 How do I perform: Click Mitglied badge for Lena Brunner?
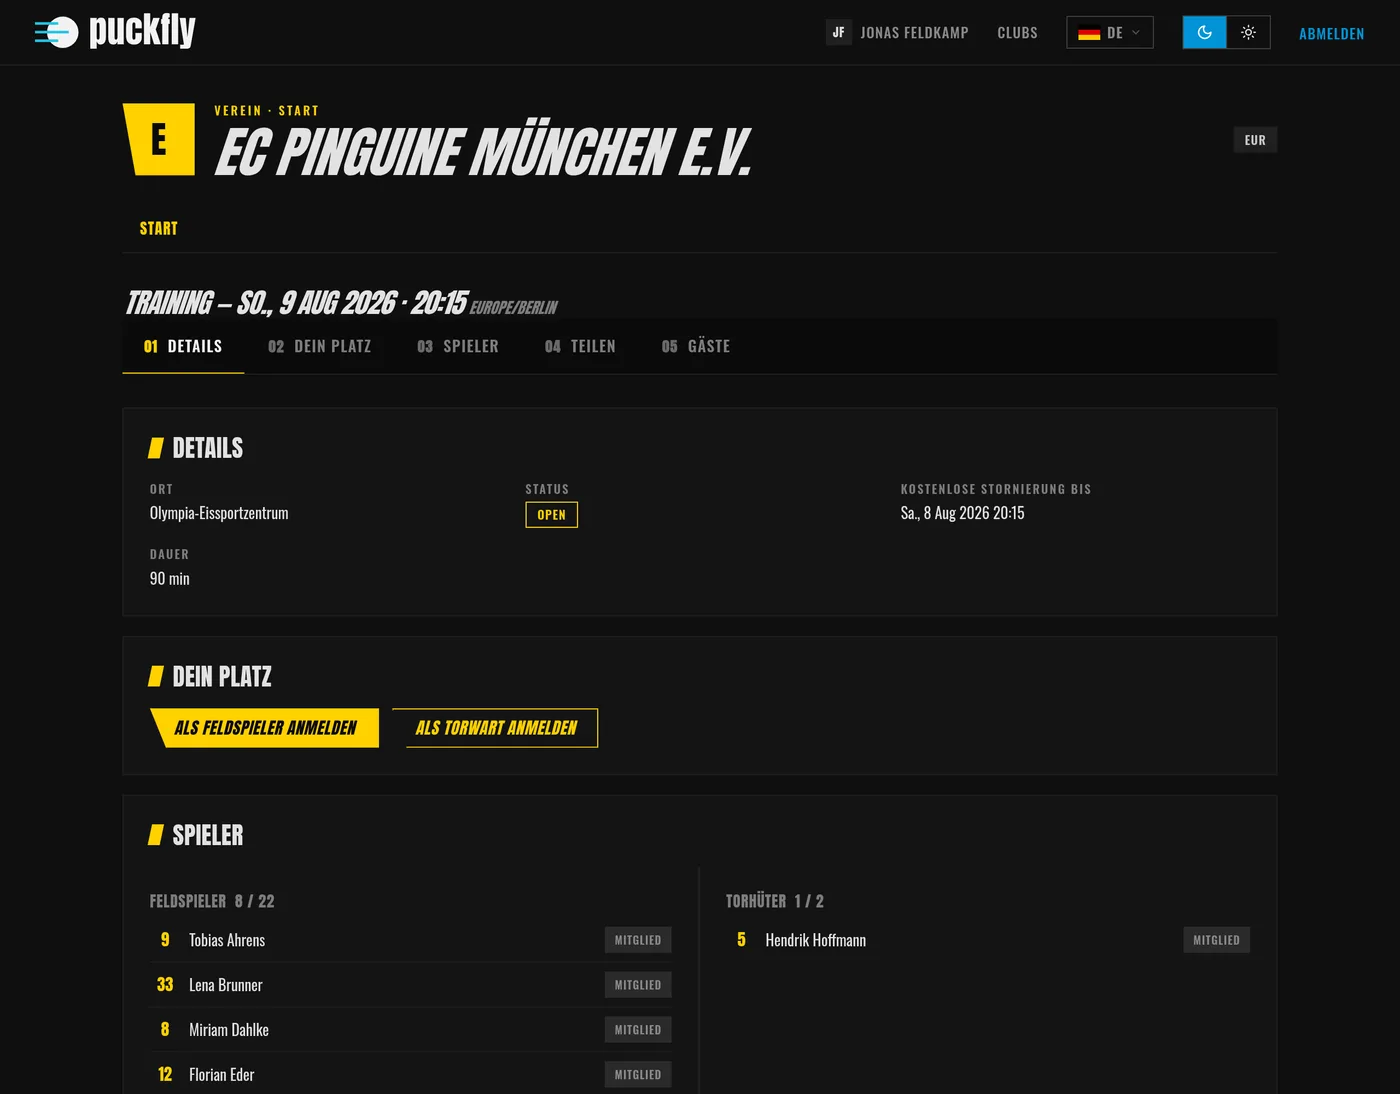[638, 985]
